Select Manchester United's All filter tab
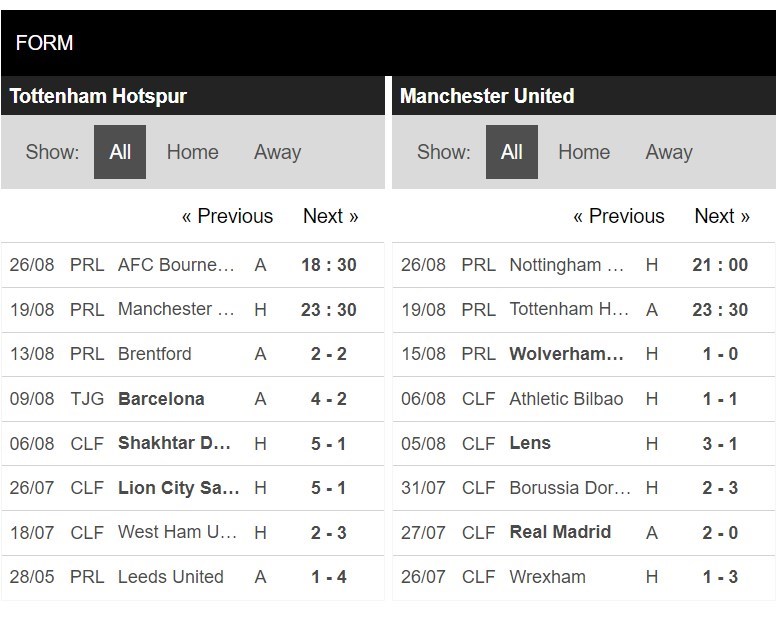The width and height of the screenshot is (782, 617). 512,152
